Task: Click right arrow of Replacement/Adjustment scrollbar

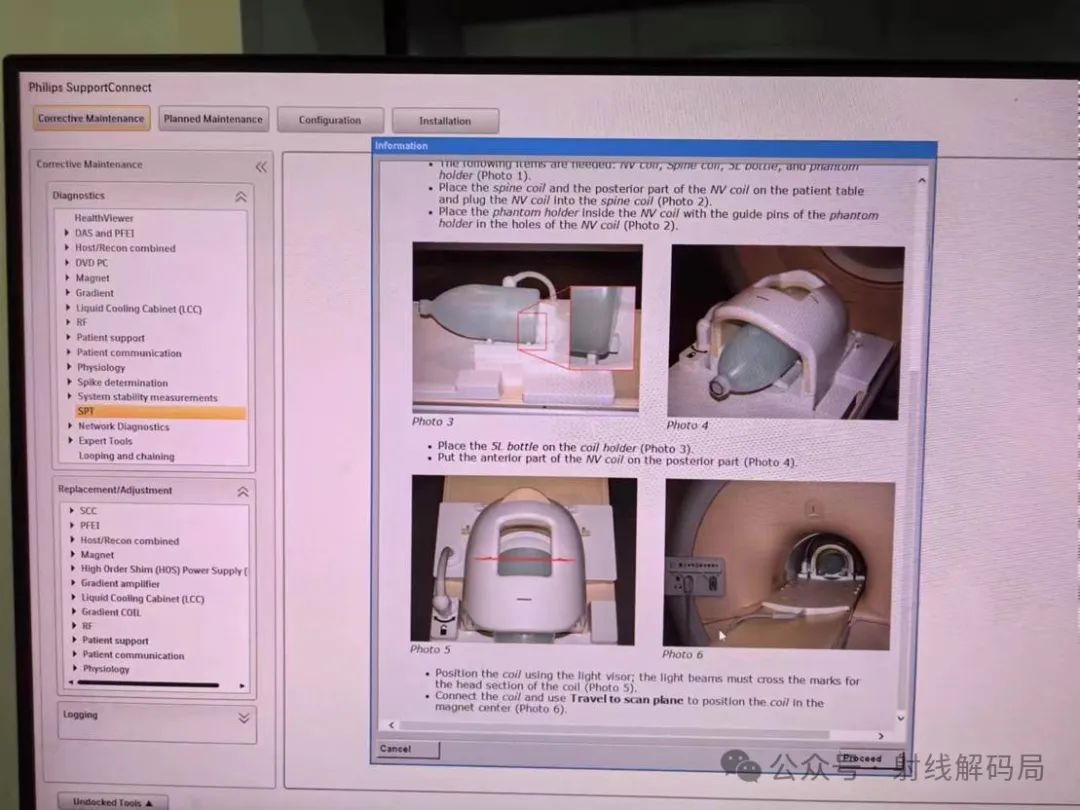Action: click(242, 685)
